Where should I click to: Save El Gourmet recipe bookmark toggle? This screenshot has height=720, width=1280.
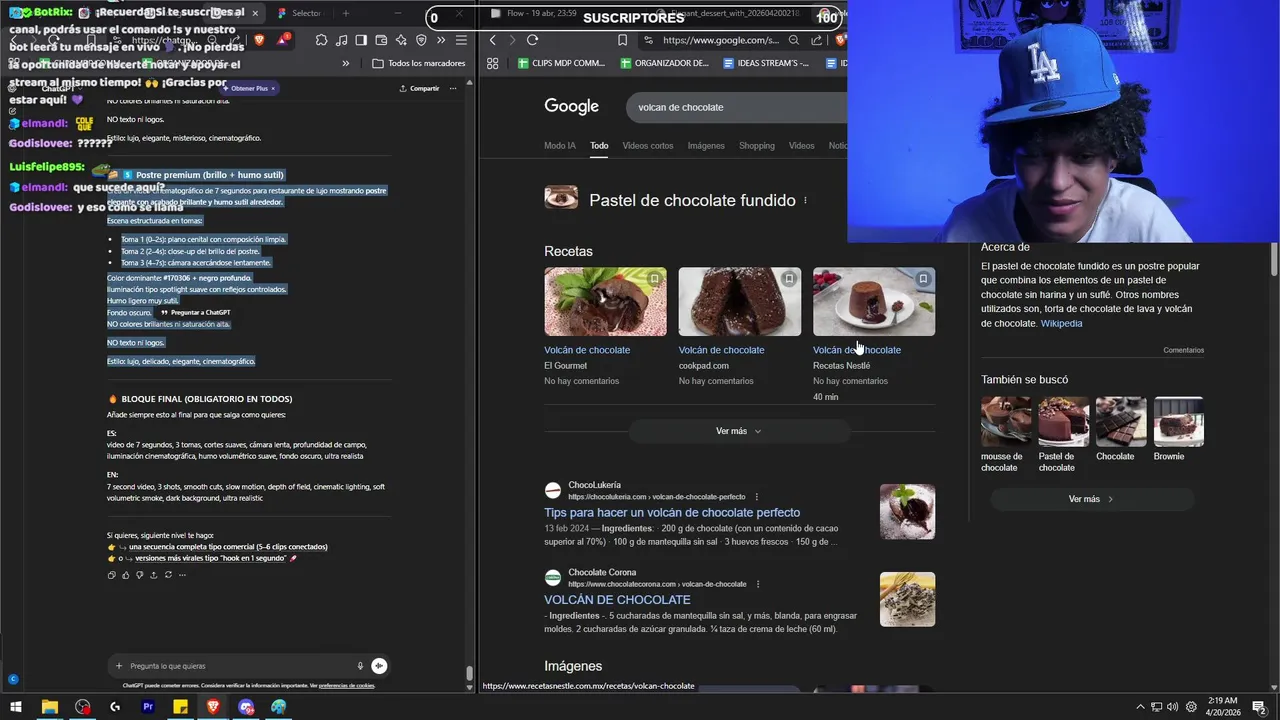[x=655, y=279]
